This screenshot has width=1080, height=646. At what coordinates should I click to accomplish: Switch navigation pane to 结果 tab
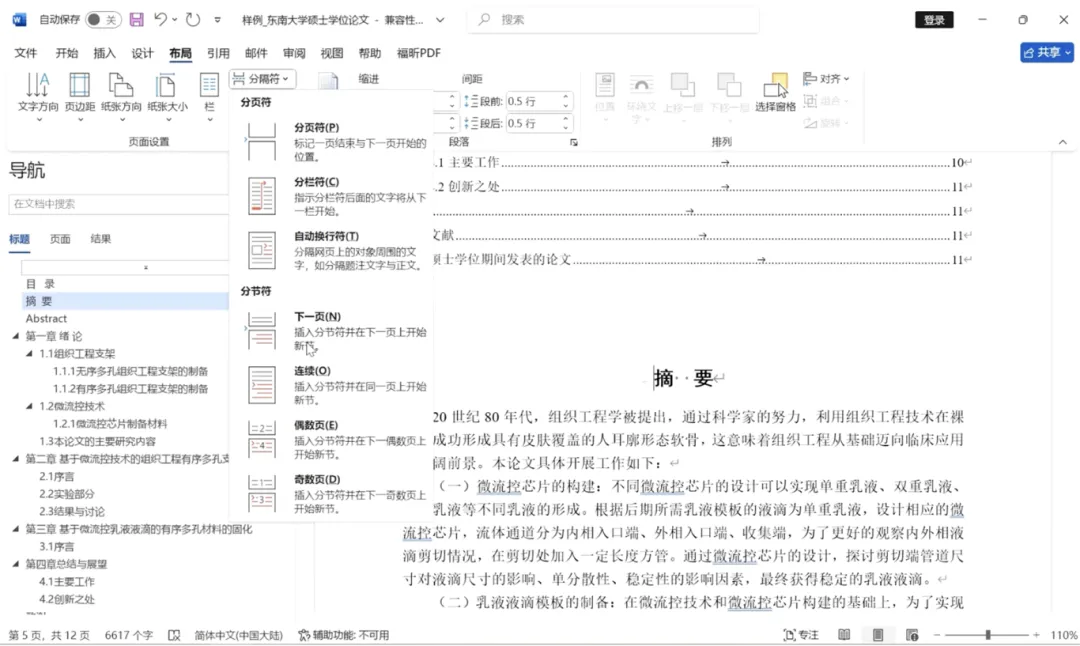[x=101, y=239]
